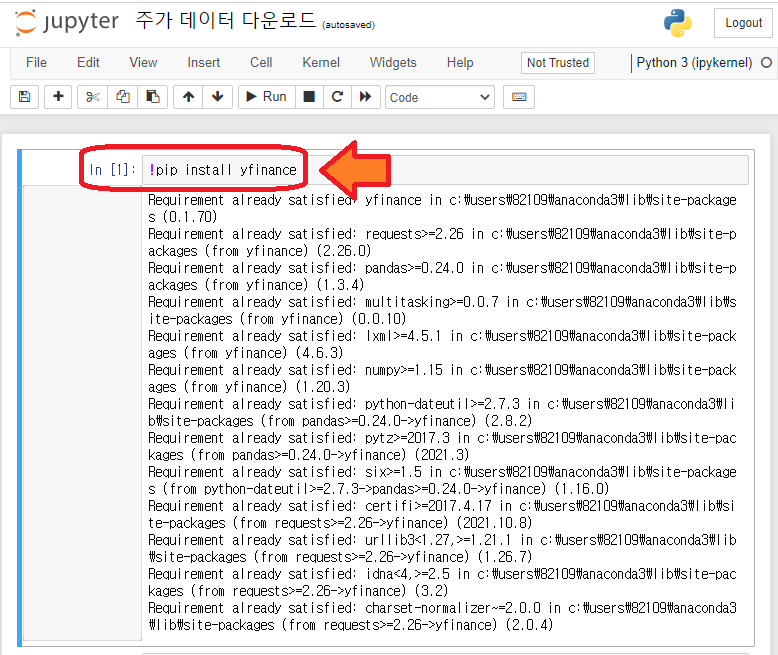Click the output collapse area left of output

[x=82, y=413]
